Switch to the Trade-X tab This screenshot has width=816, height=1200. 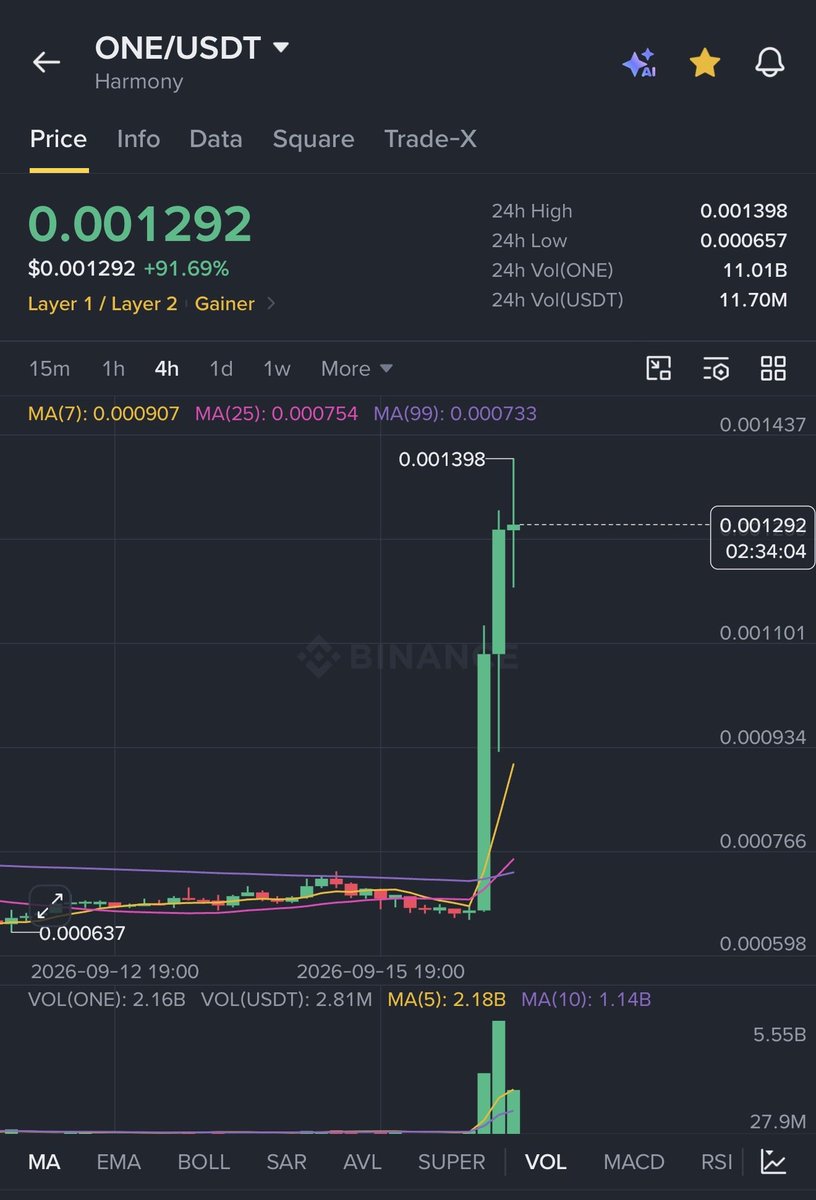pyautogui.click(x=430, y=139)
